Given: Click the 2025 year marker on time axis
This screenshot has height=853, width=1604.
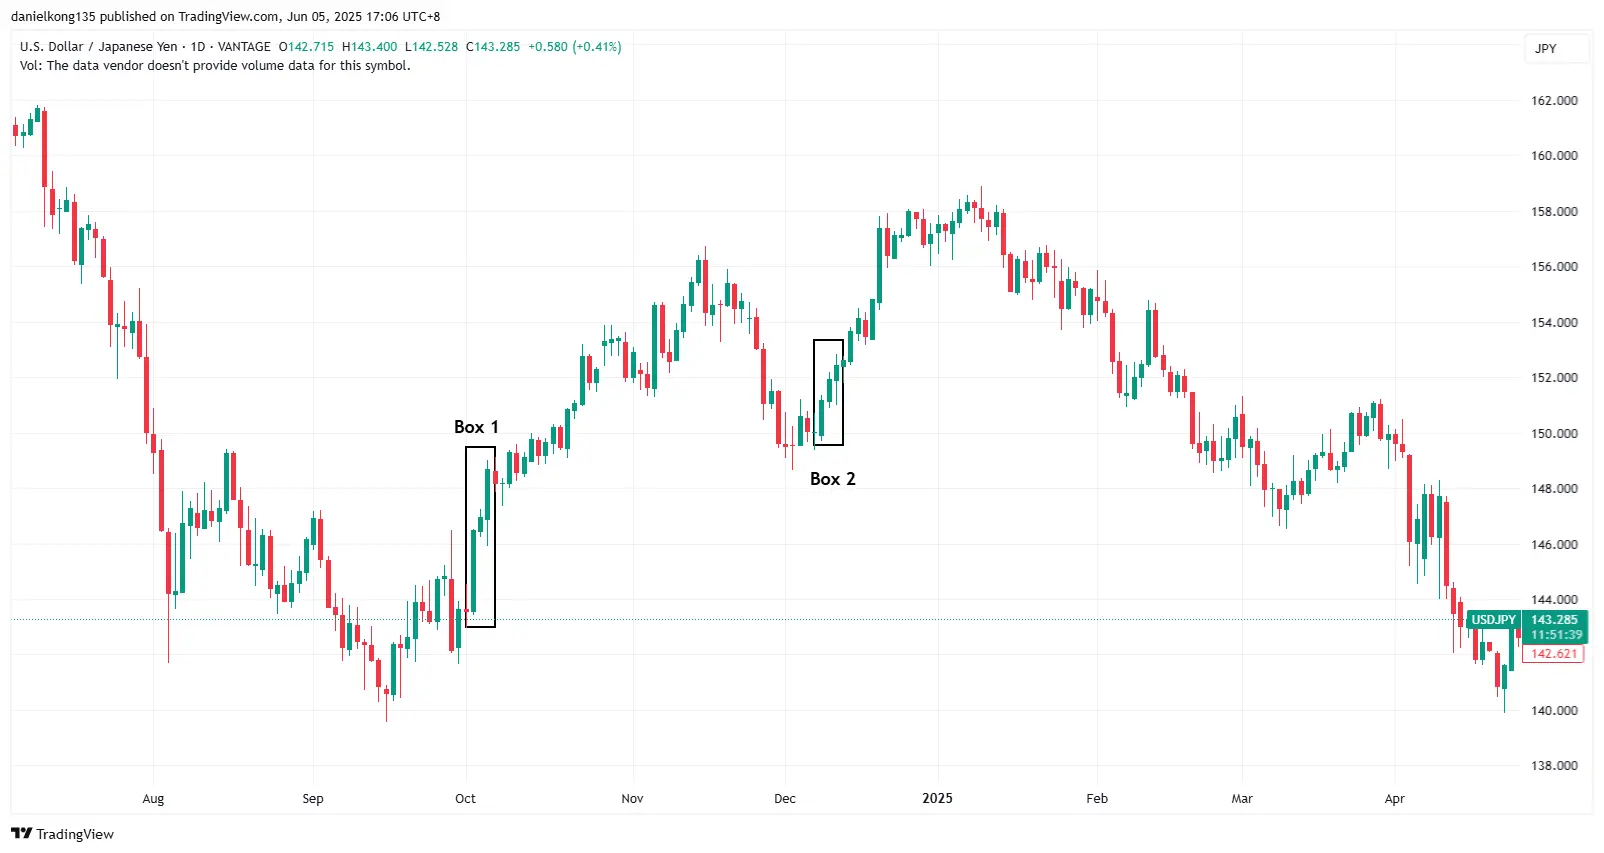Looking at the screenshot, I should click(x=937, y=798).
